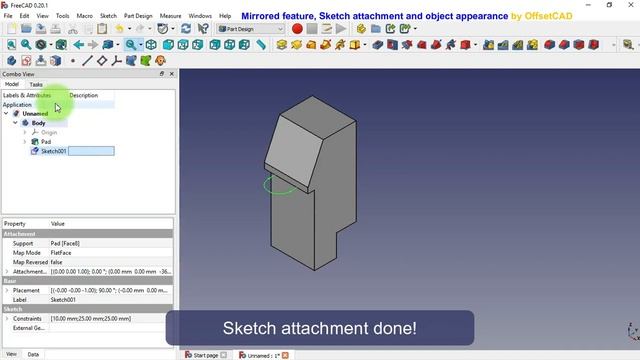Click the Datum line icon
Viewport: 640px width, 360px height.
87,61
